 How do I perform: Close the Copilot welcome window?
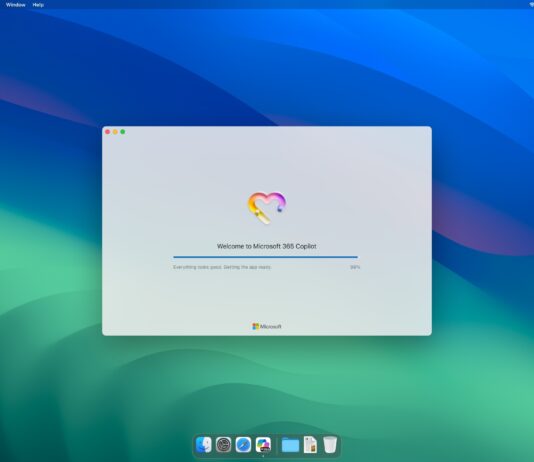coord(108,132)
